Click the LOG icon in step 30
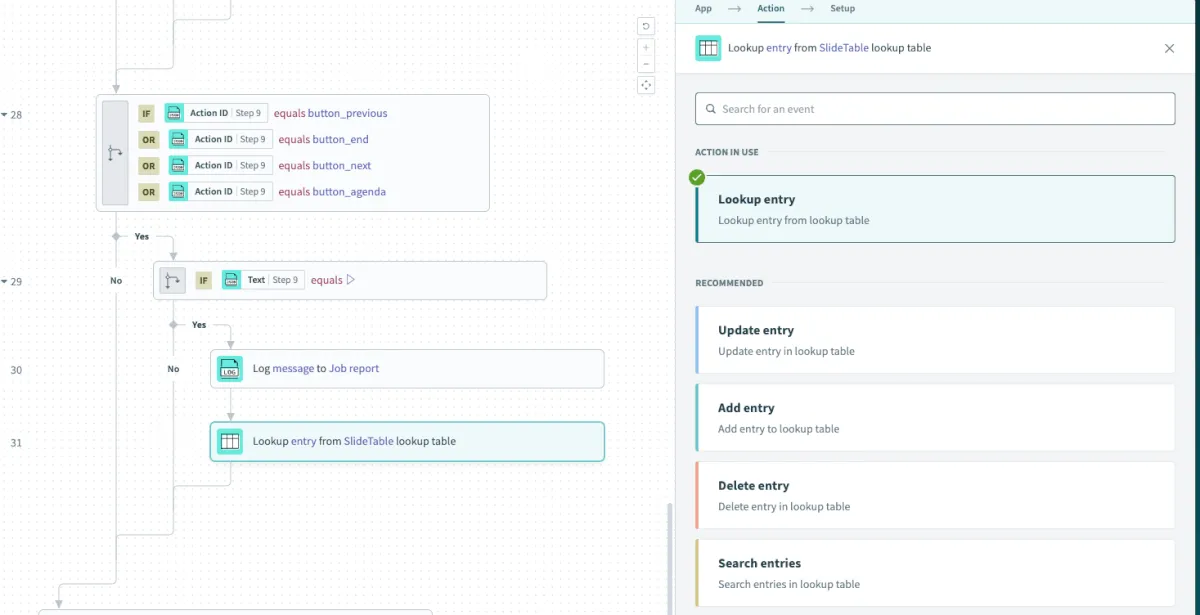This screenshot has height=615, width=1200. click(x=230, y=369)
